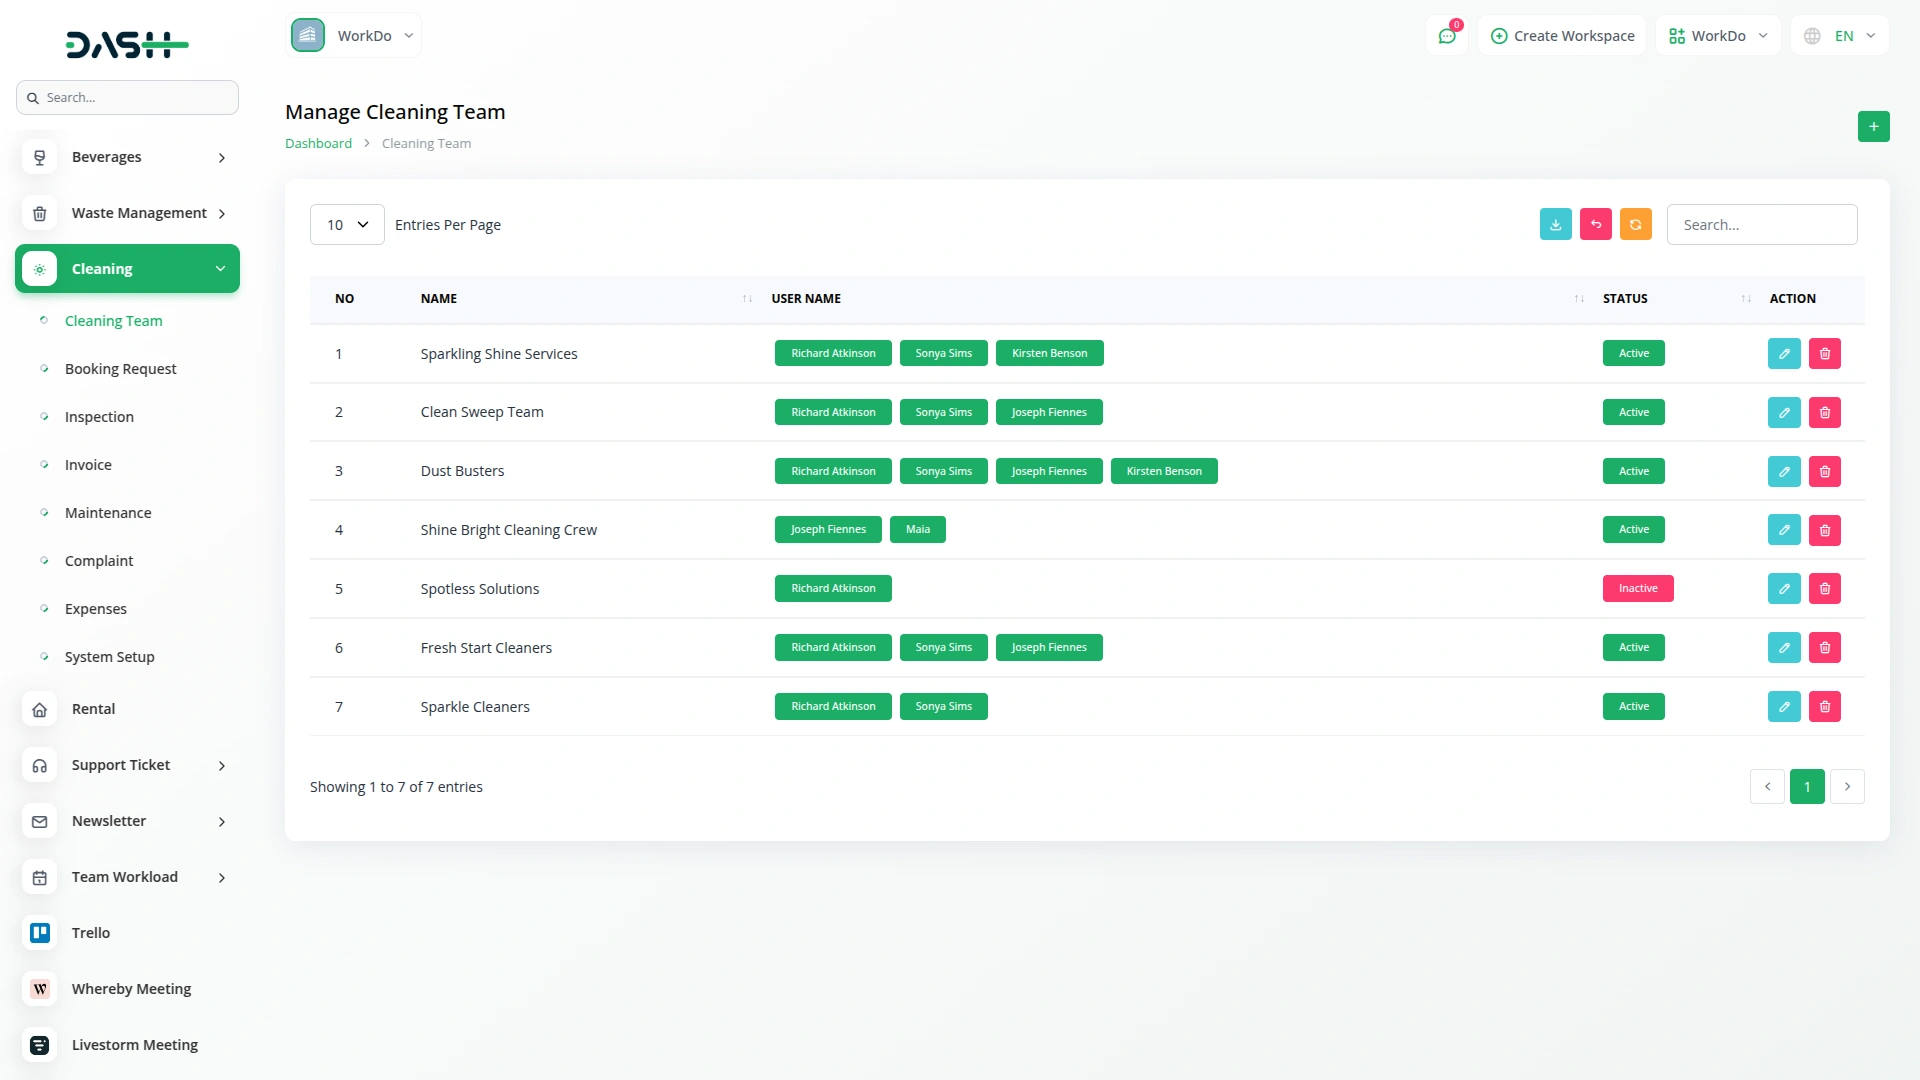The width and height of the screenshot is (1920, 1080).
Task: Open the EN language dropdown
Action: click(1840, 36)
